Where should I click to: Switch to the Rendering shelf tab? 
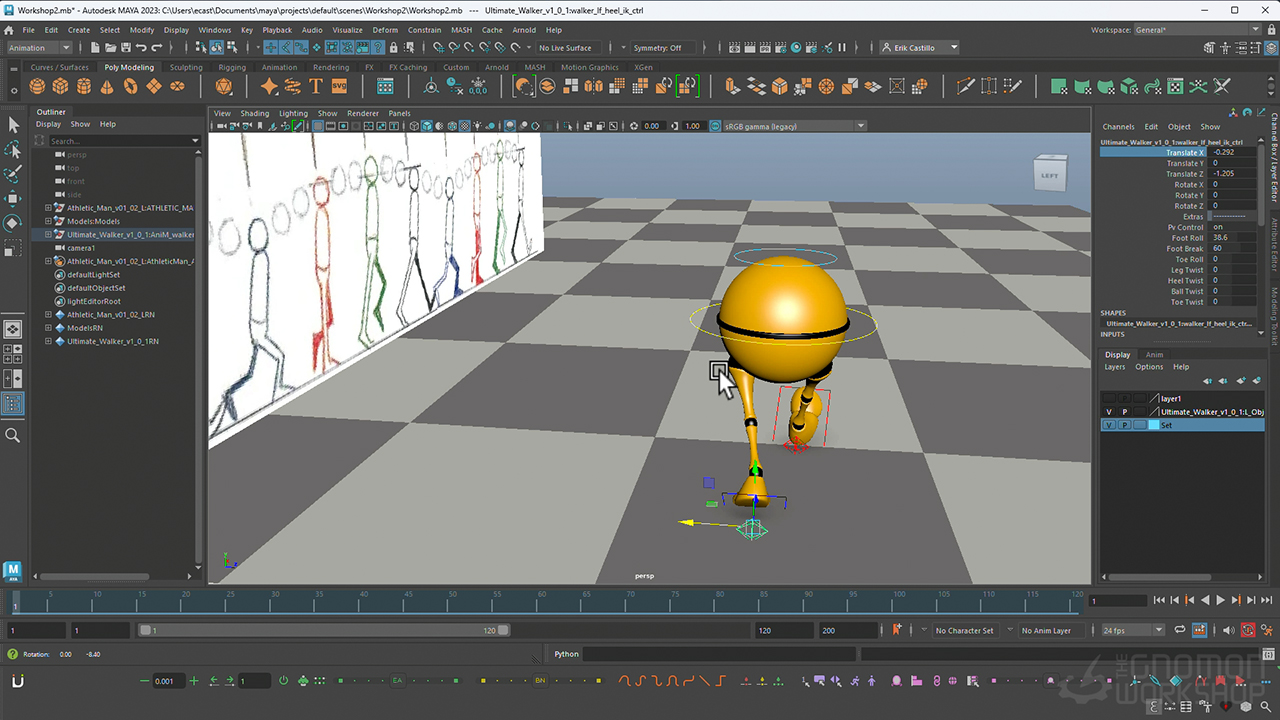tap(330, 67)
